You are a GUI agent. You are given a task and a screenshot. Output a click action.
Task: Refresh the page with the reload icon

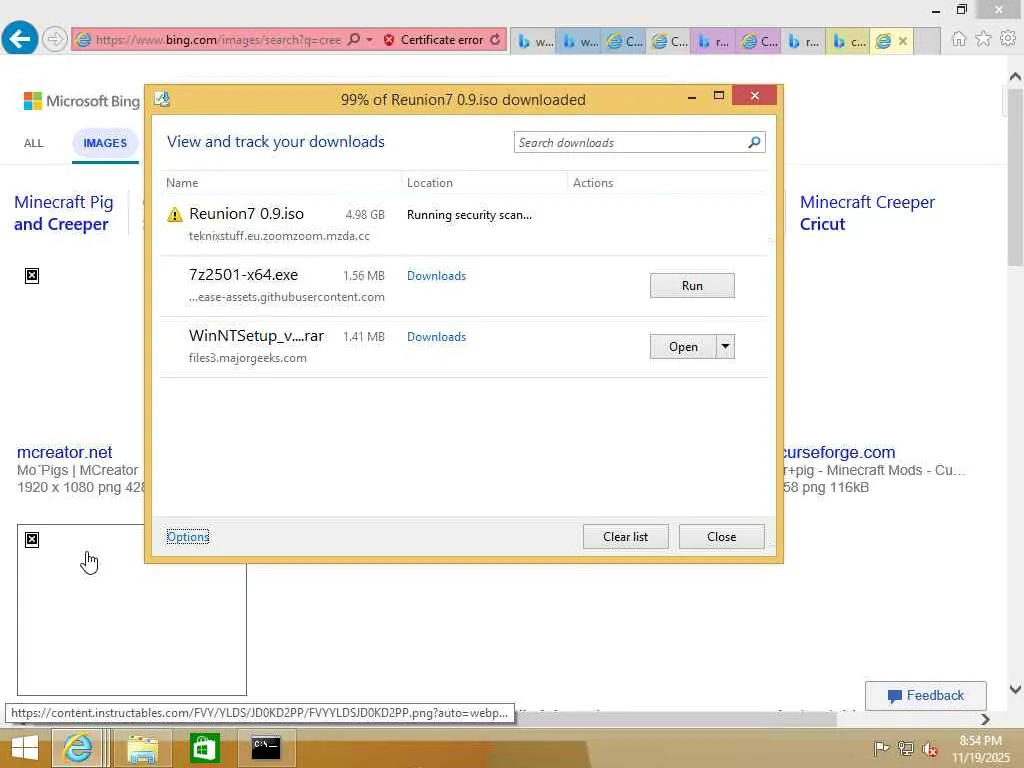click(x=496, y=40)
